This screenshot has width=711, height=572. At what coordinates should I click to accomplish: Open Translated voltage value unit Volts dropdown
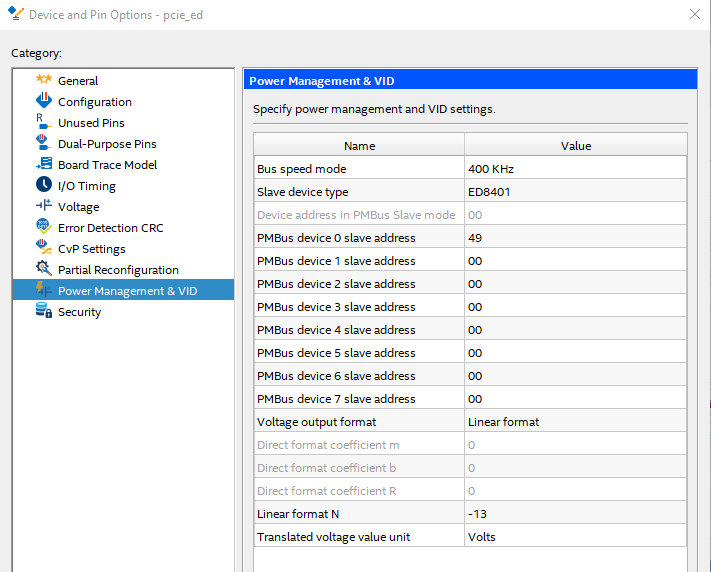point(575,537)
